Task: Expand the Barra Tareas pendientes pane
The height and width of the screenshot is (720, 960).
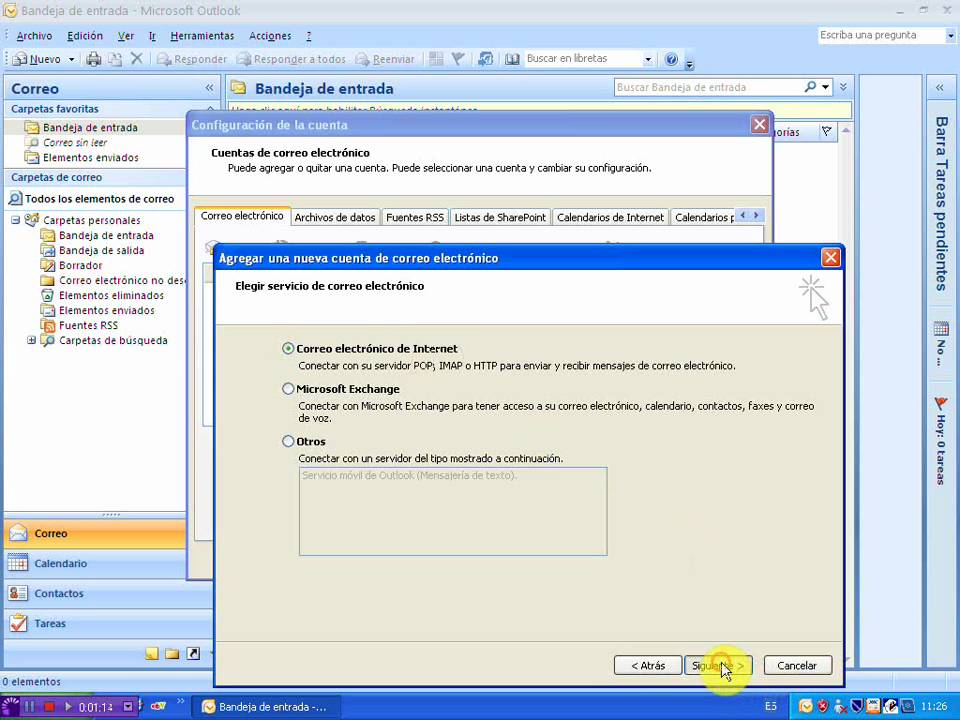Action: pyautogui.click(x=940, y=88)
